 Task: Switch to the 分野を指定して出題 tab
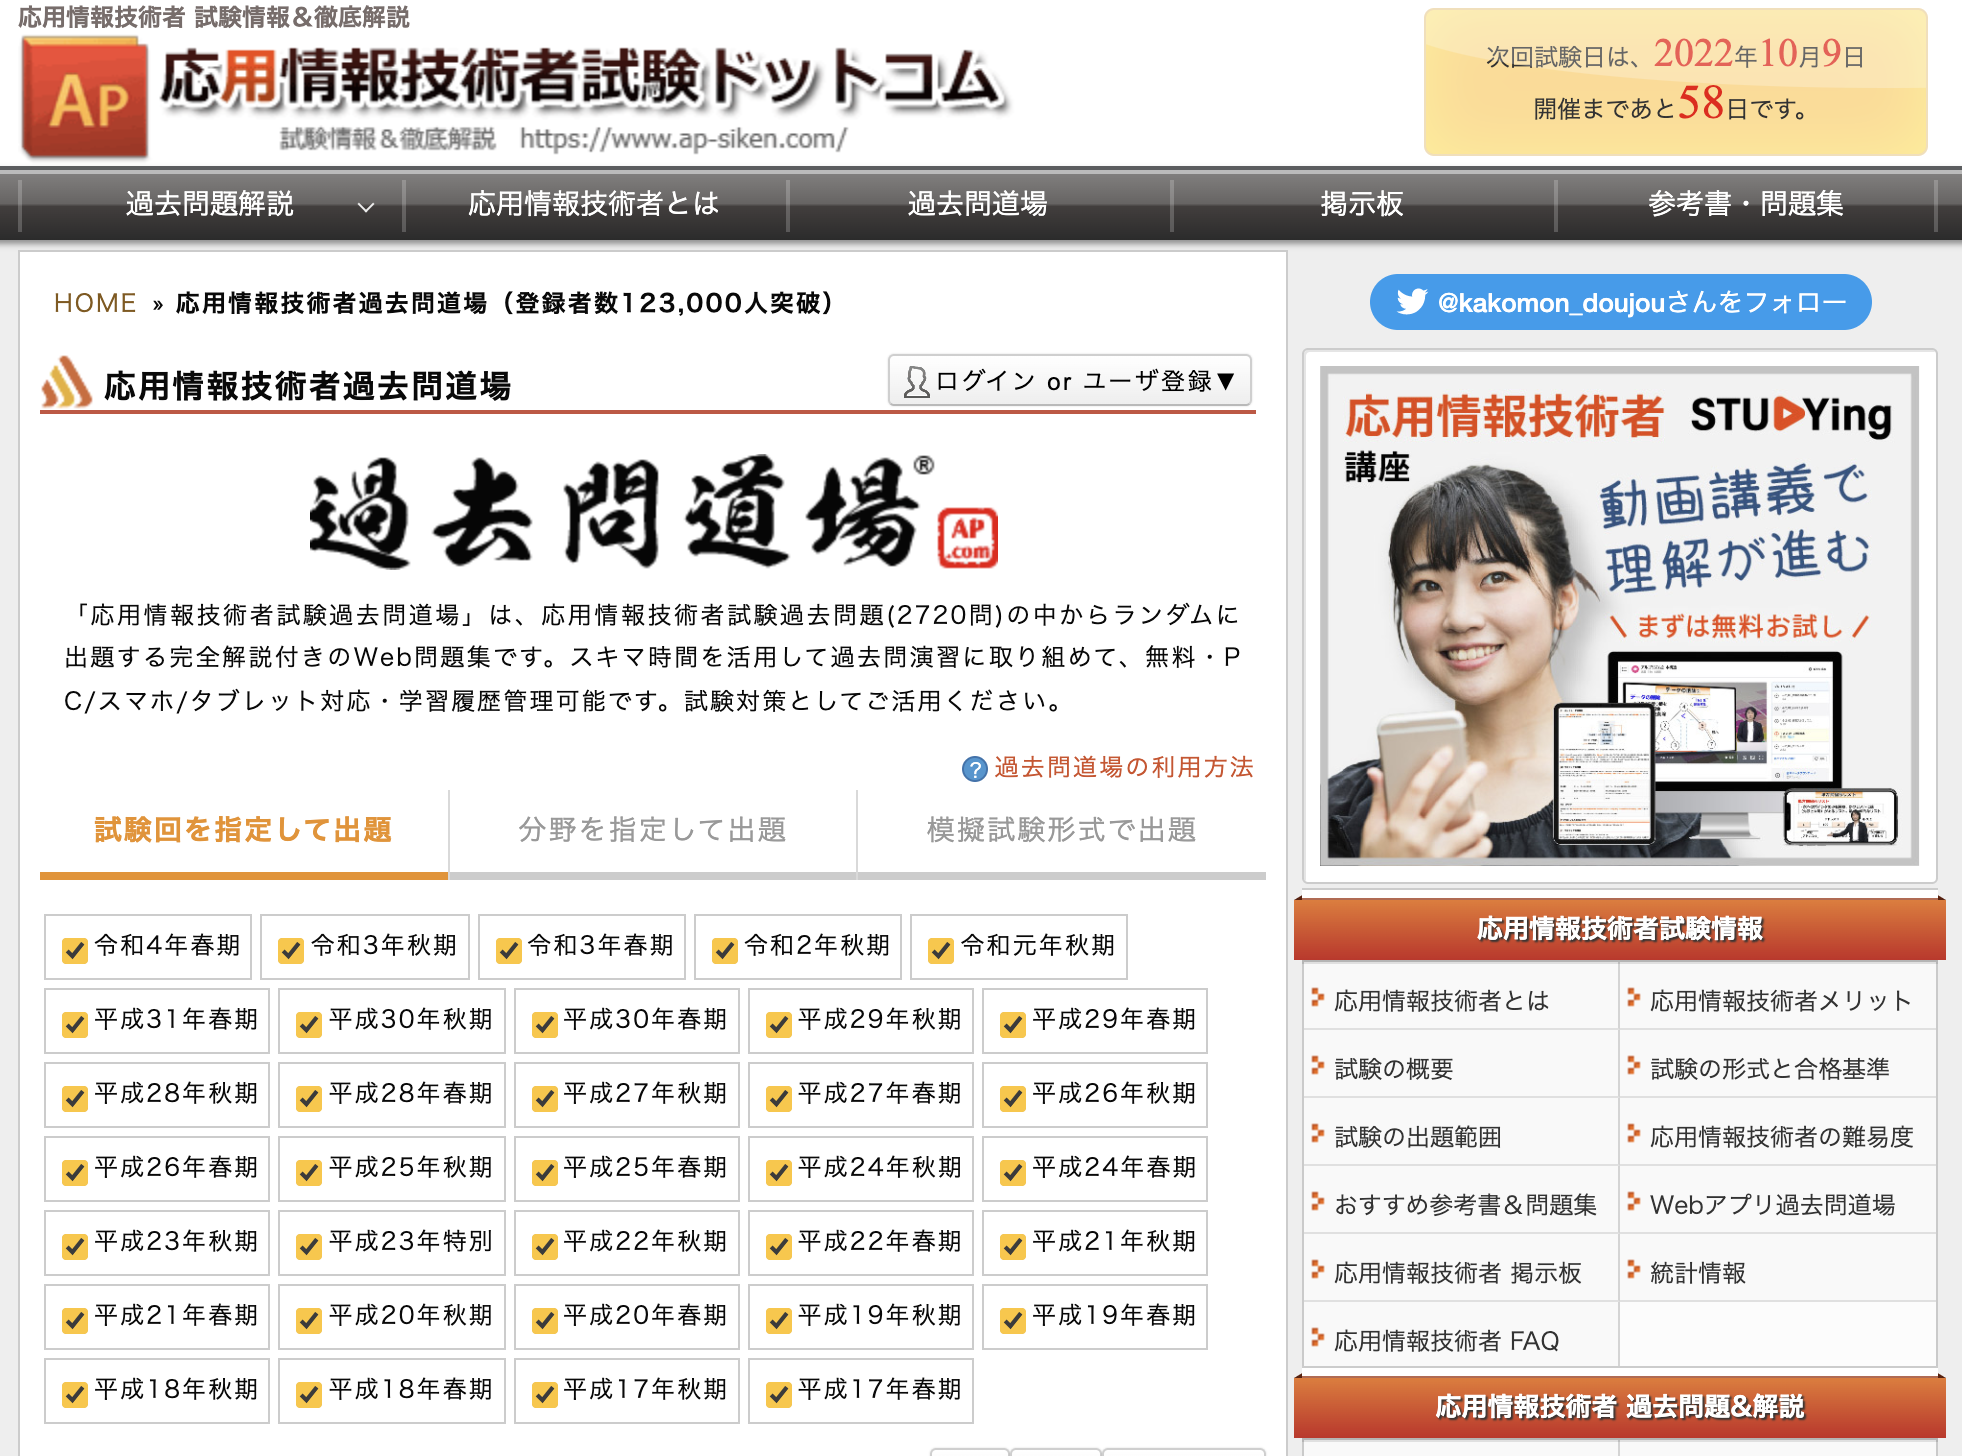[x=652, y=830]
